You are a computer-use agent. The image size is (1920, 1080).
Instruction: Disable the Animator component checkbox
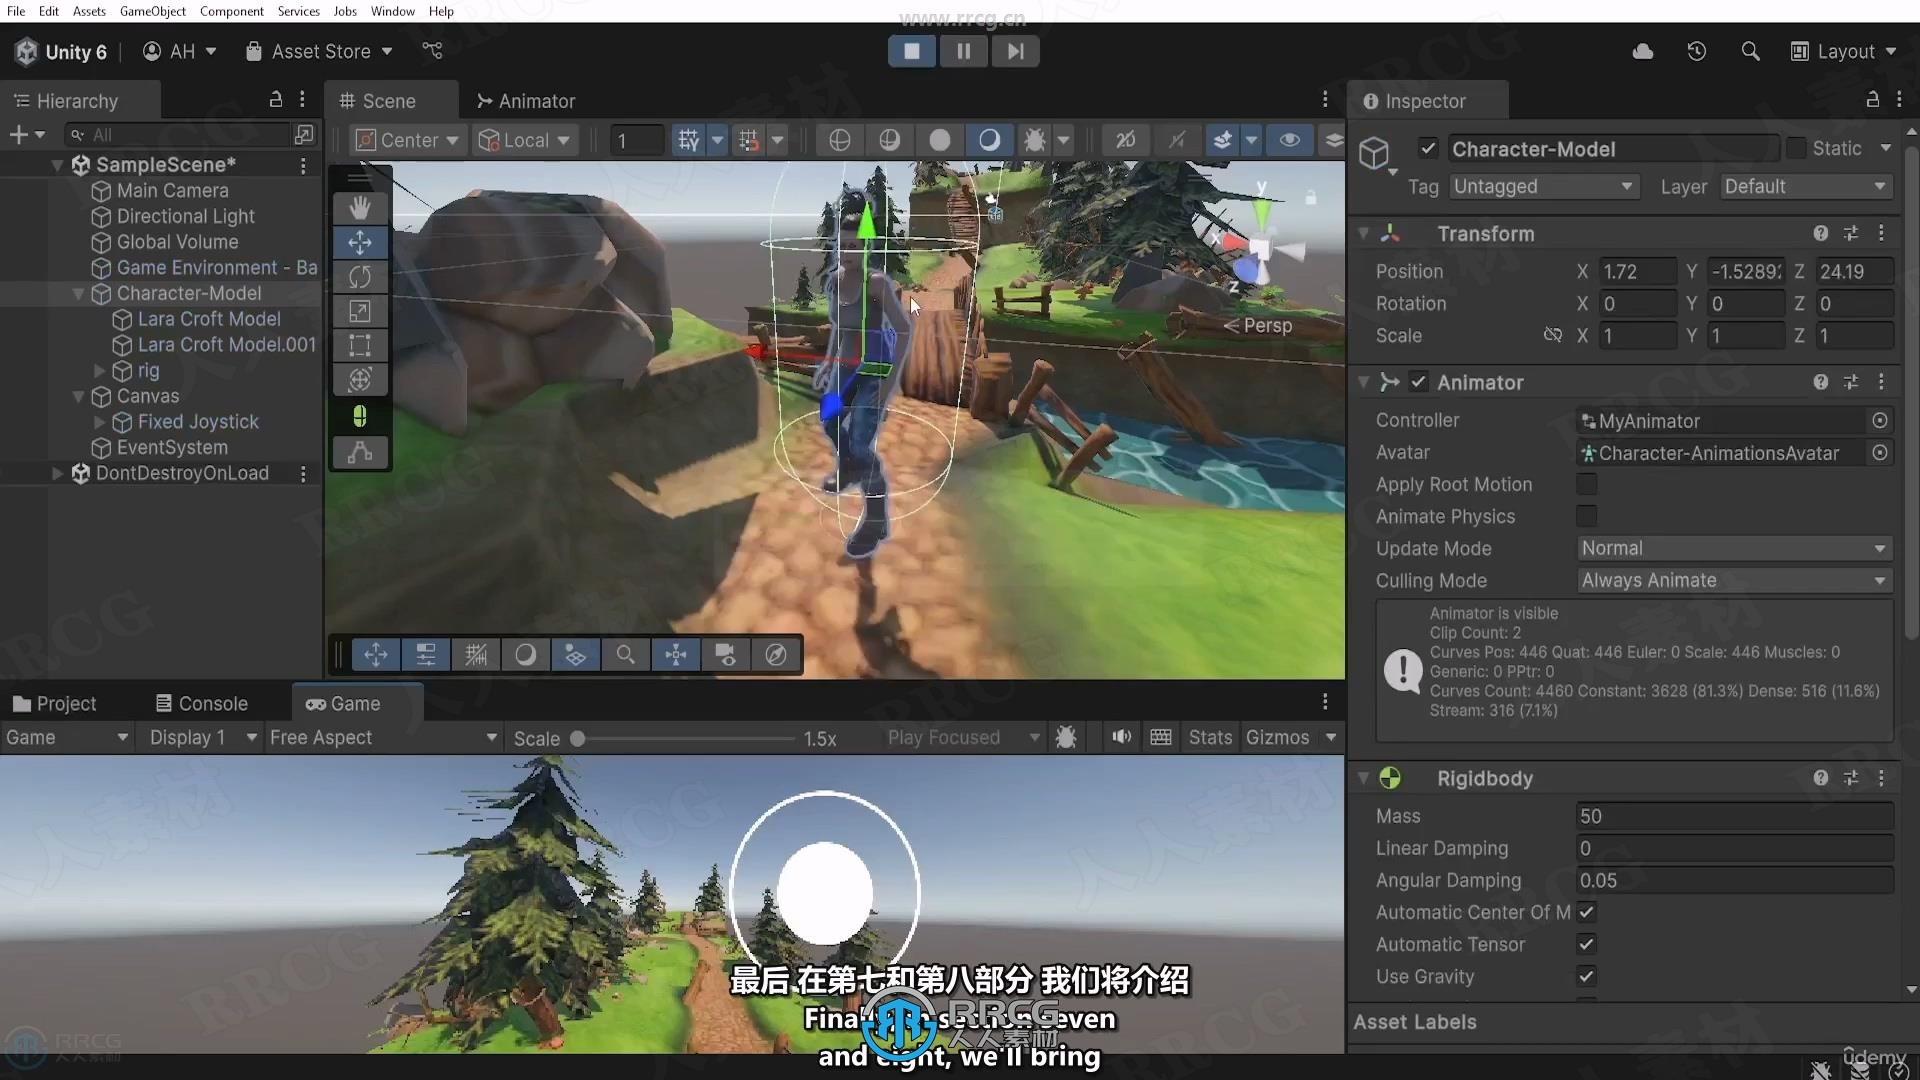pos(1418,382)
